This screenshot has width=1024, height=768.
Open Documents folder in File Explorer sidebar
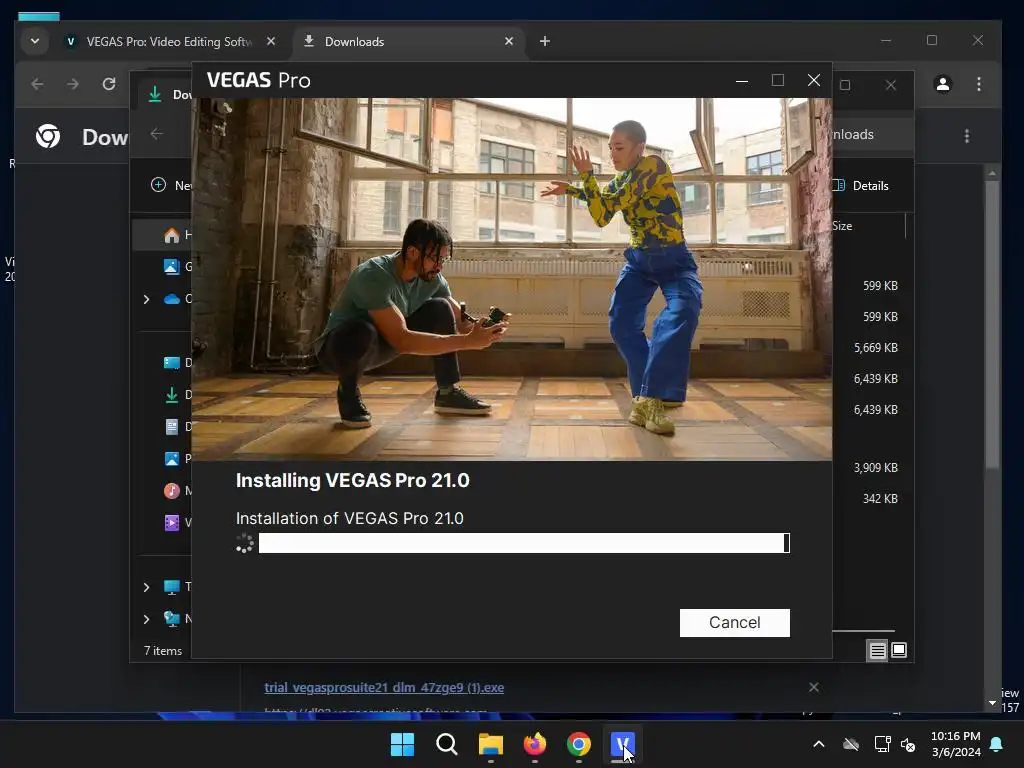click(x=172, y=426)
